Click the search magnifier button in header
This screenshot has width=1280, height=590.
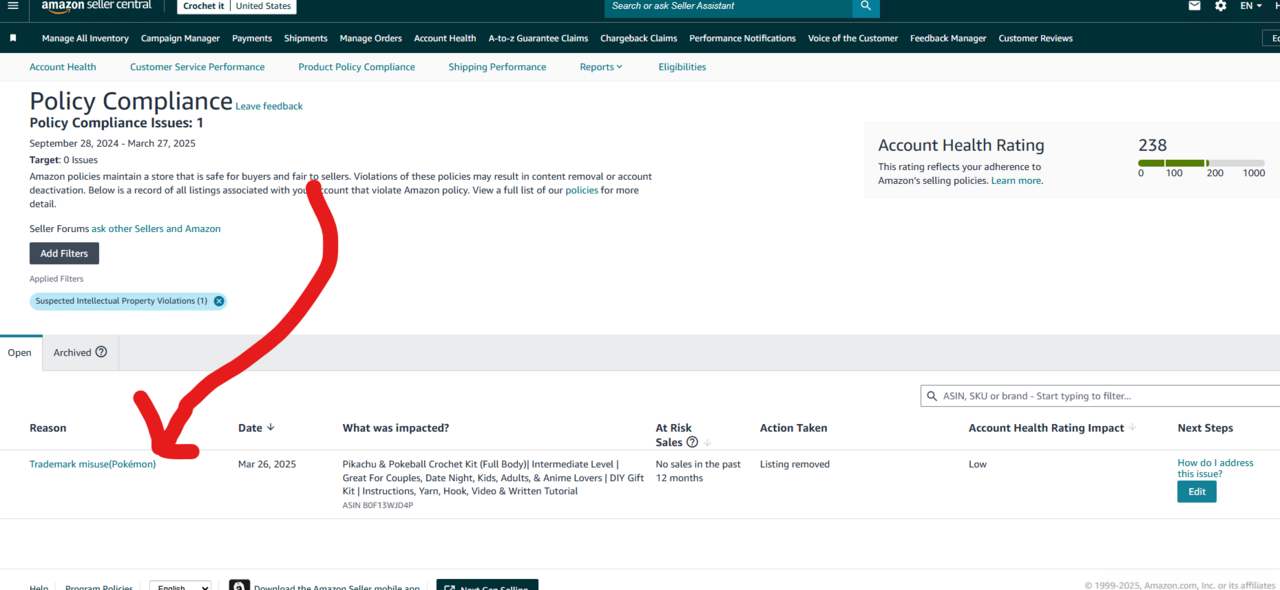pyautogui.click(x=866, y=7)
